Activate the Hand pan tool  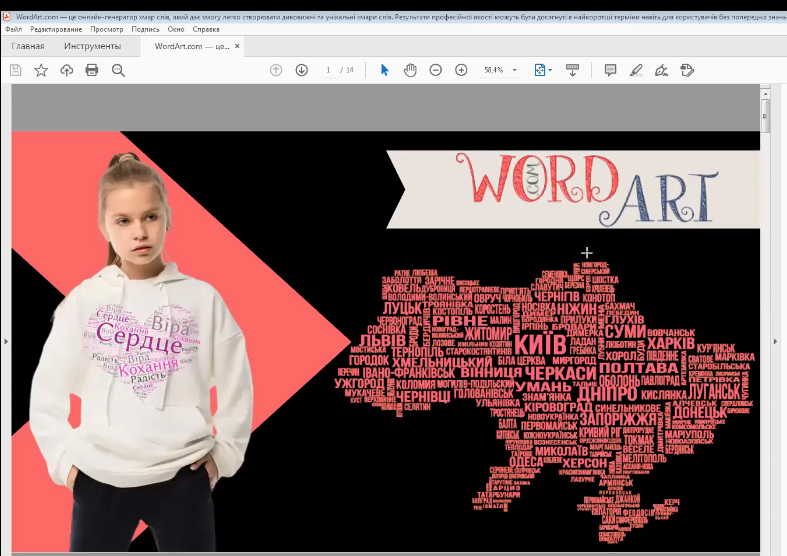click(410, 70)
